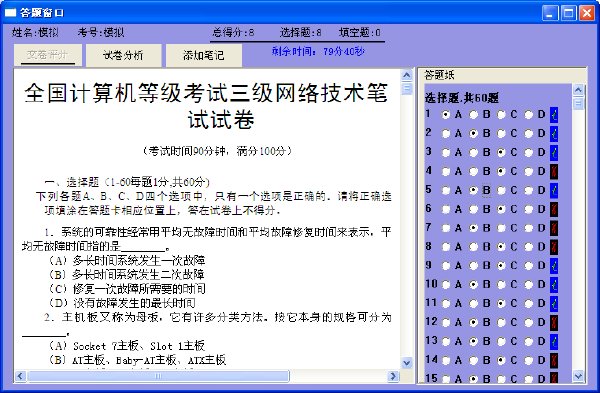Image resolution: width=600 pixels, height=393 pixels.
Task: Click the correct-mark icon for question 10
Action: [x=554, y=285]
